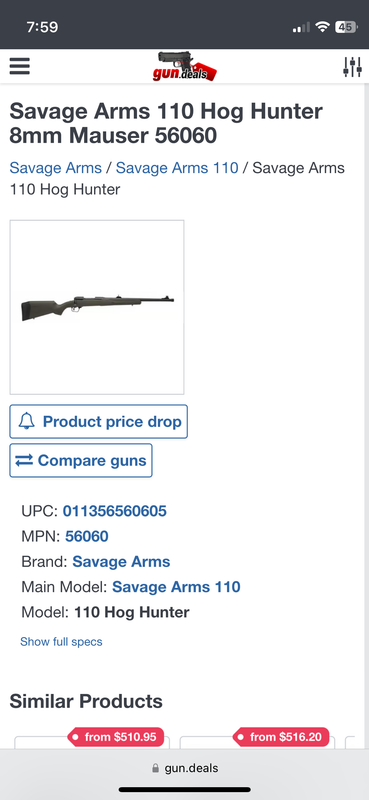The width and height of the screenshot is (369, 800).
Task: Open the hamburger menu
Action: [x=19, y=66]
